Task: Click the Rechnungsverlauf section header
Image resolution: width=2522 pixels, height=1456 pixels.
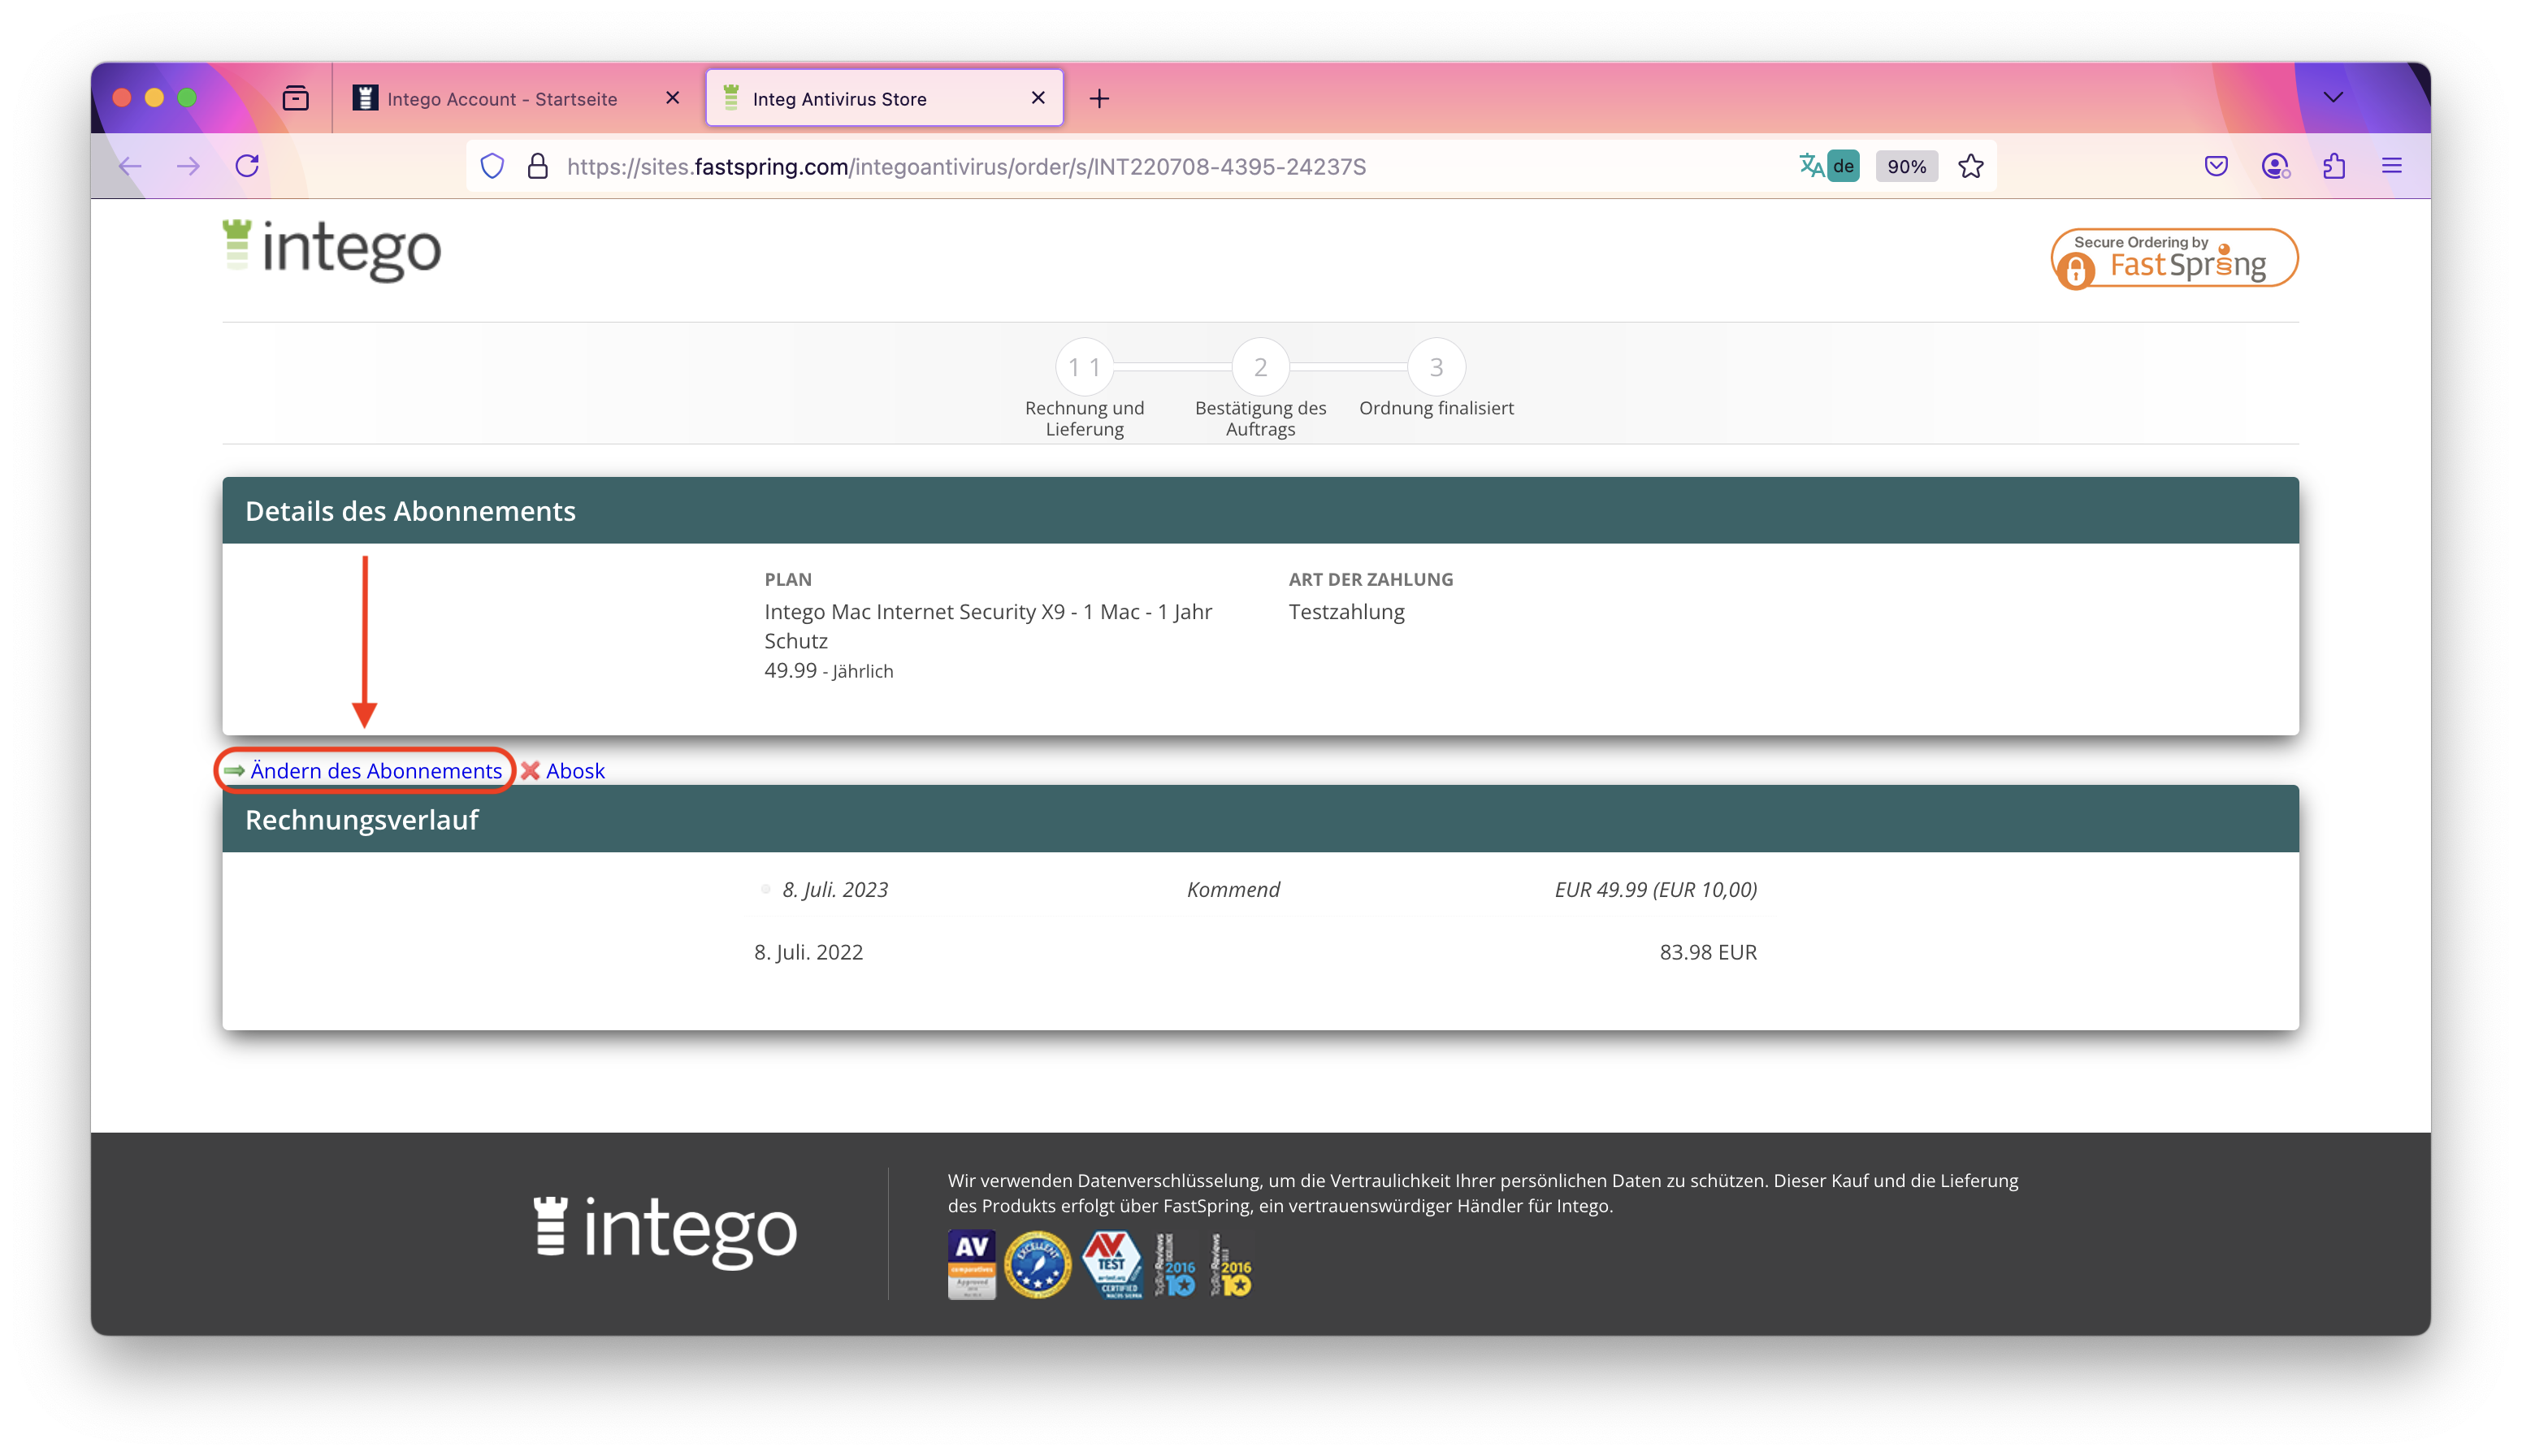Action: pos(1260,819)
